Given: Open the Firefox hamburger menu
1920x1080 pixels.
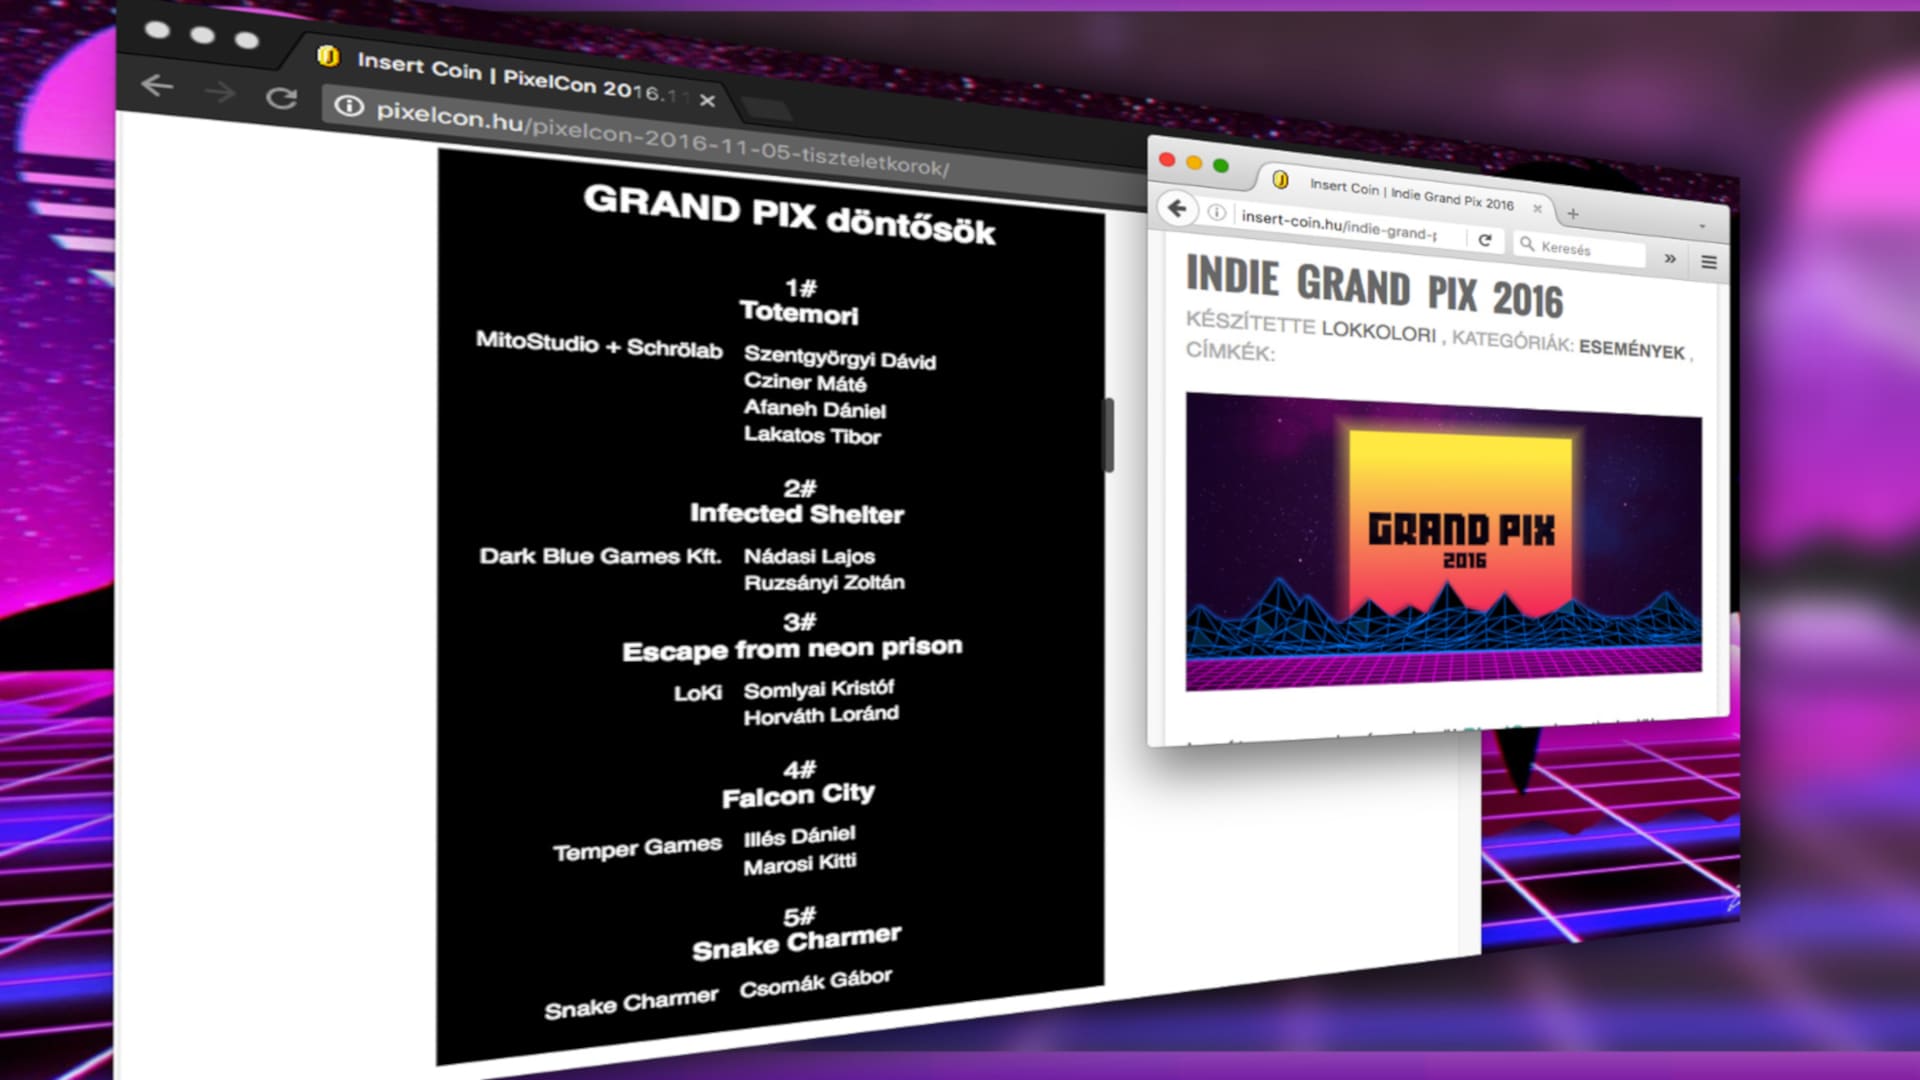Looking at the screenshot, I should (1709, 262).
